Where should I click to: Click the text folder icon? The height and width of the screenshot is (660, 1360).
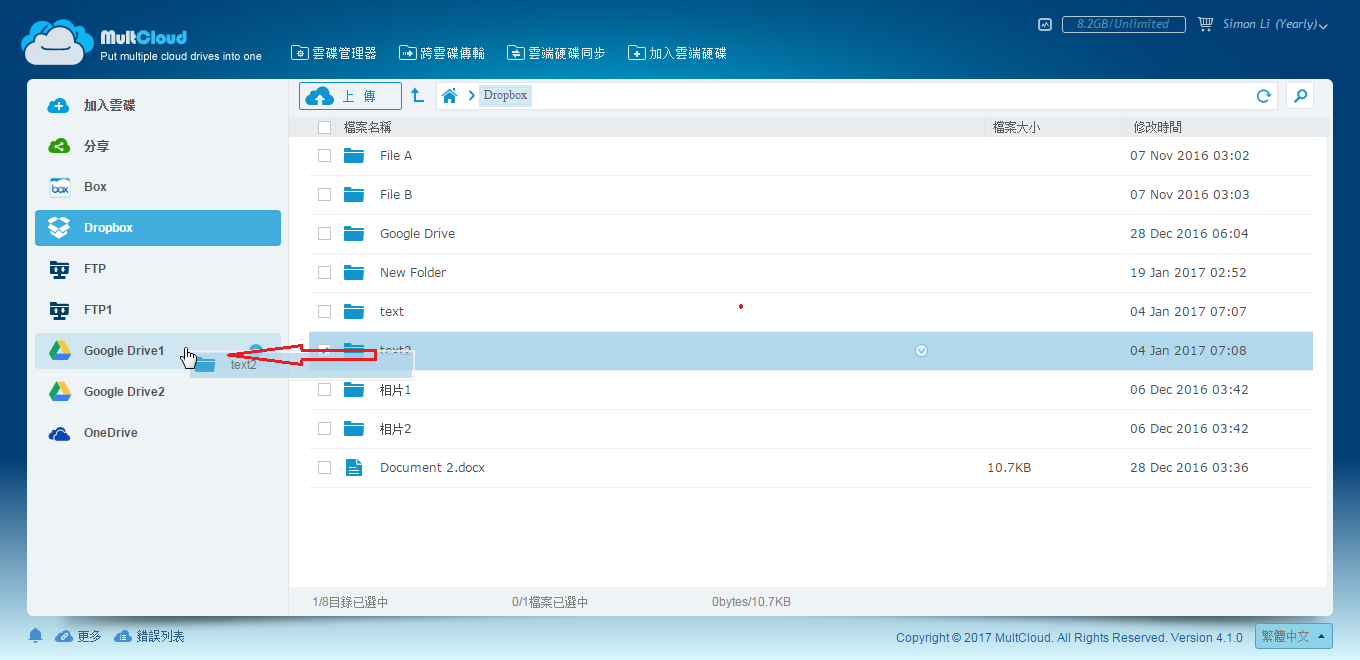click(x=354, y=311)
